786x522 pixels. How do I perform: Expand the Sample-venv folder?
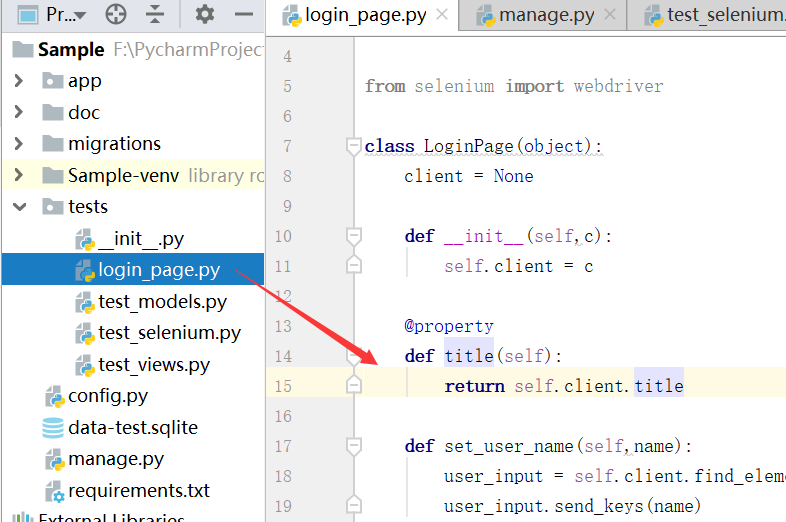click(x=19, y=175)
